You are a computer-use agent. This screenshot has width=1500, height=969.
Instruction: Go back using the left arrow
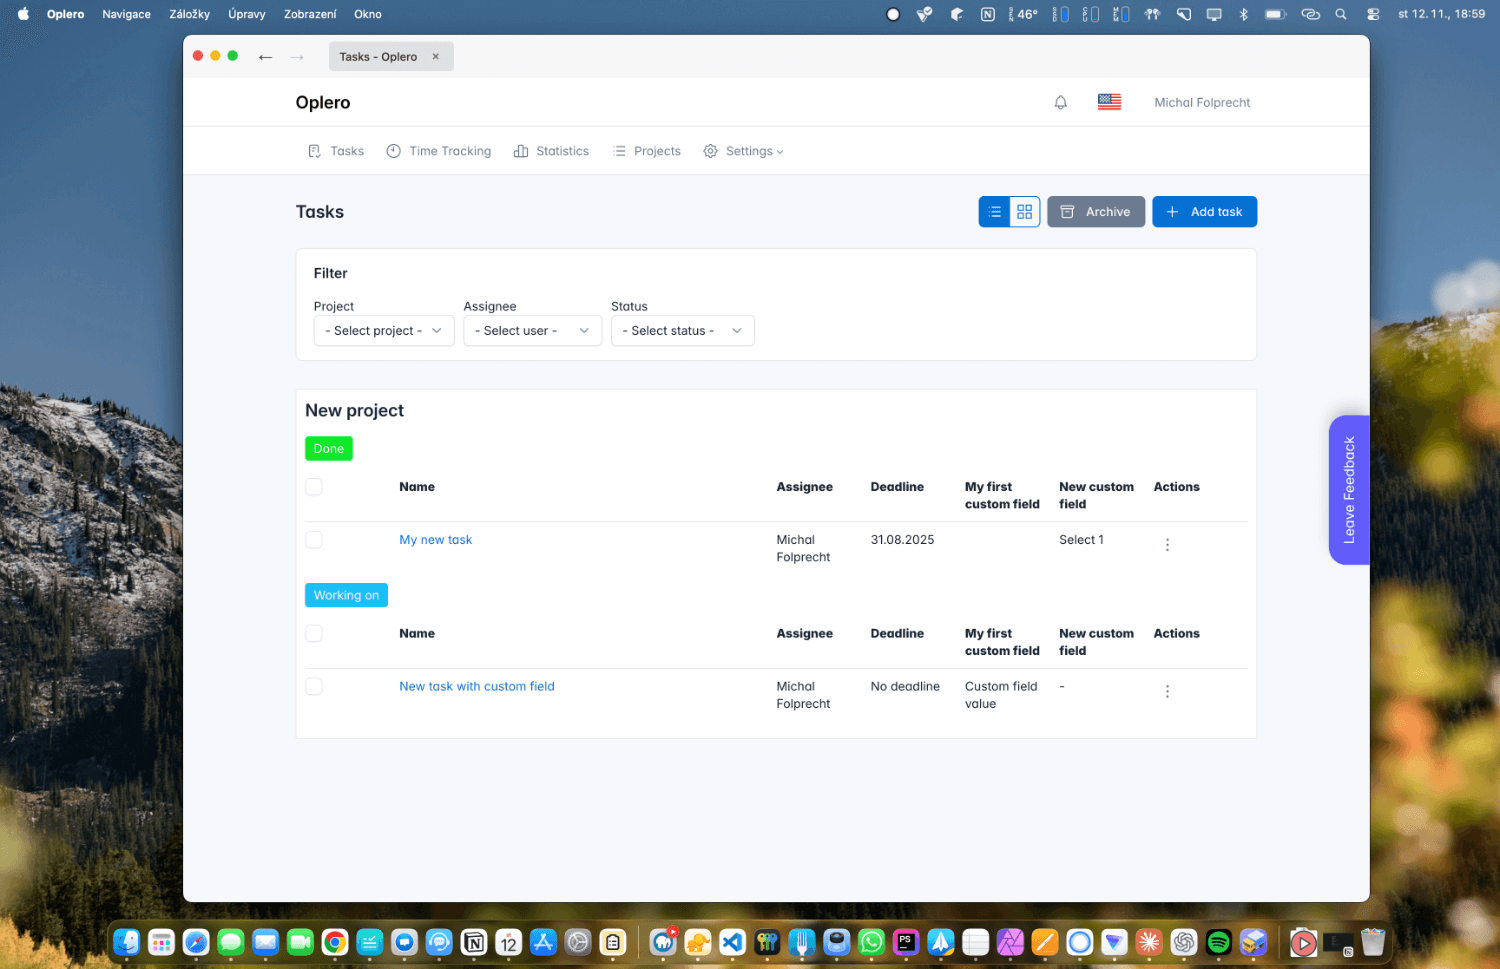(x=265, y=57)
